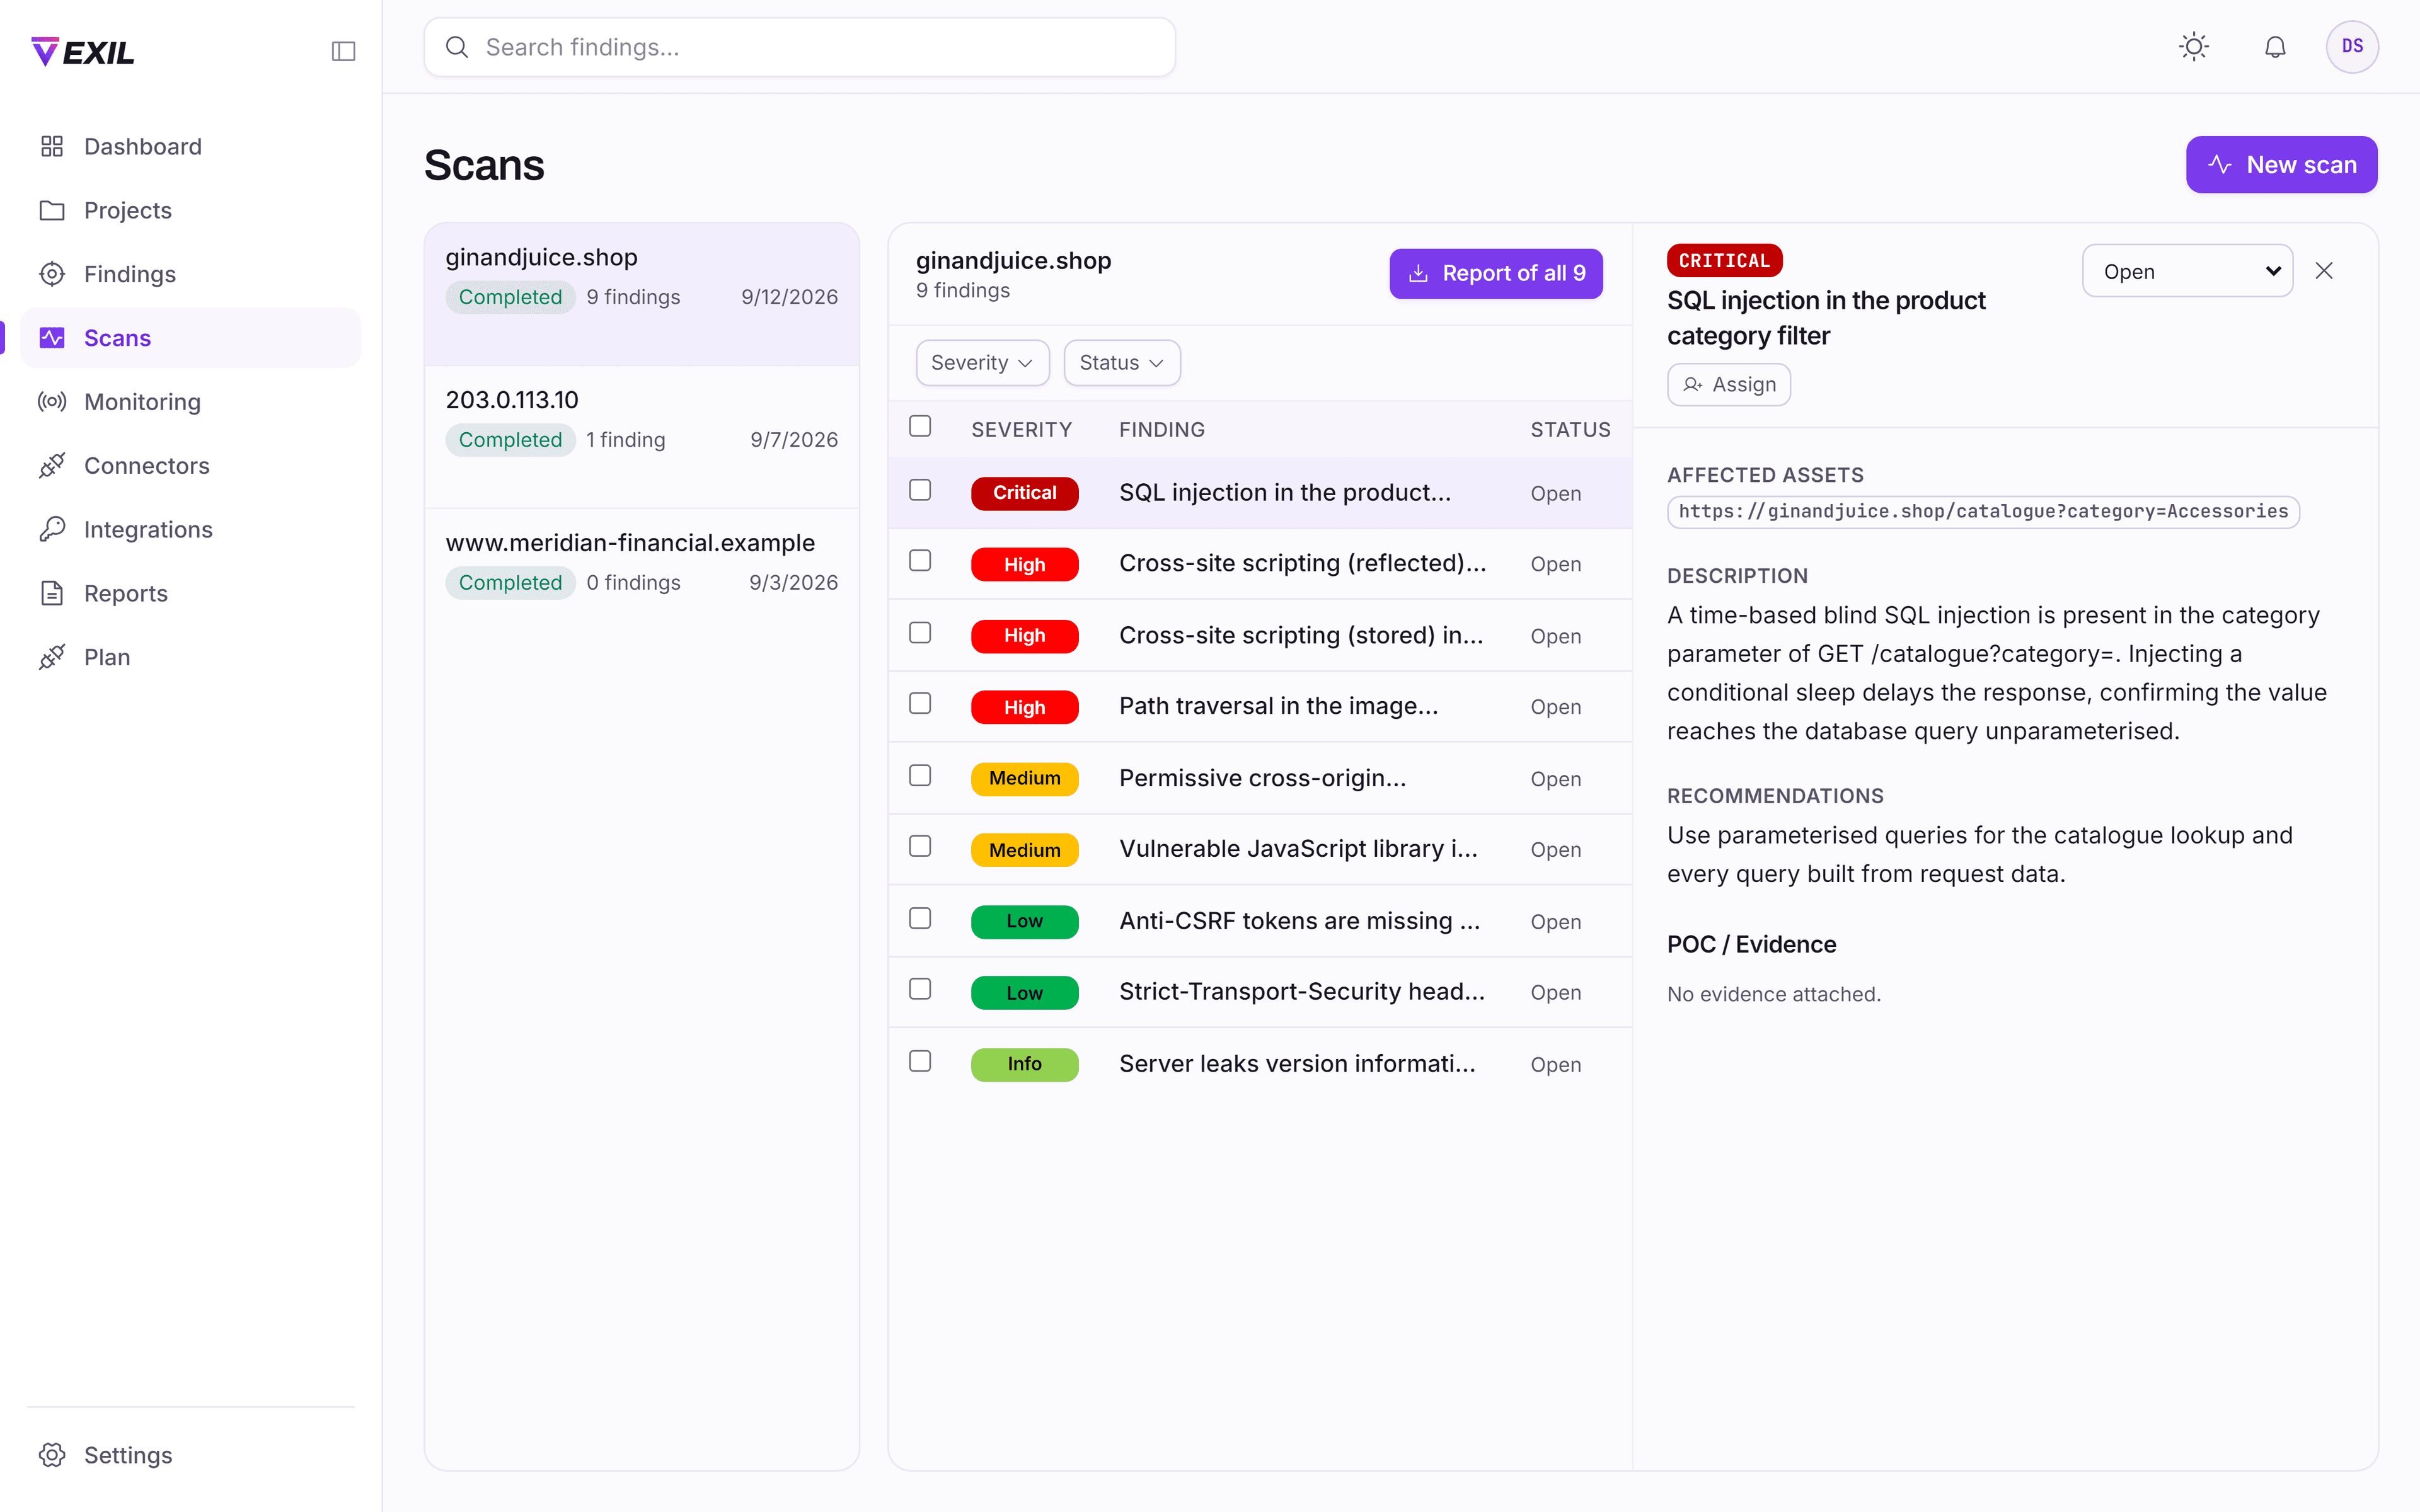Click the Info severity badge
This screenshot has width=2420, height=1512.
pos(1024,1064)
